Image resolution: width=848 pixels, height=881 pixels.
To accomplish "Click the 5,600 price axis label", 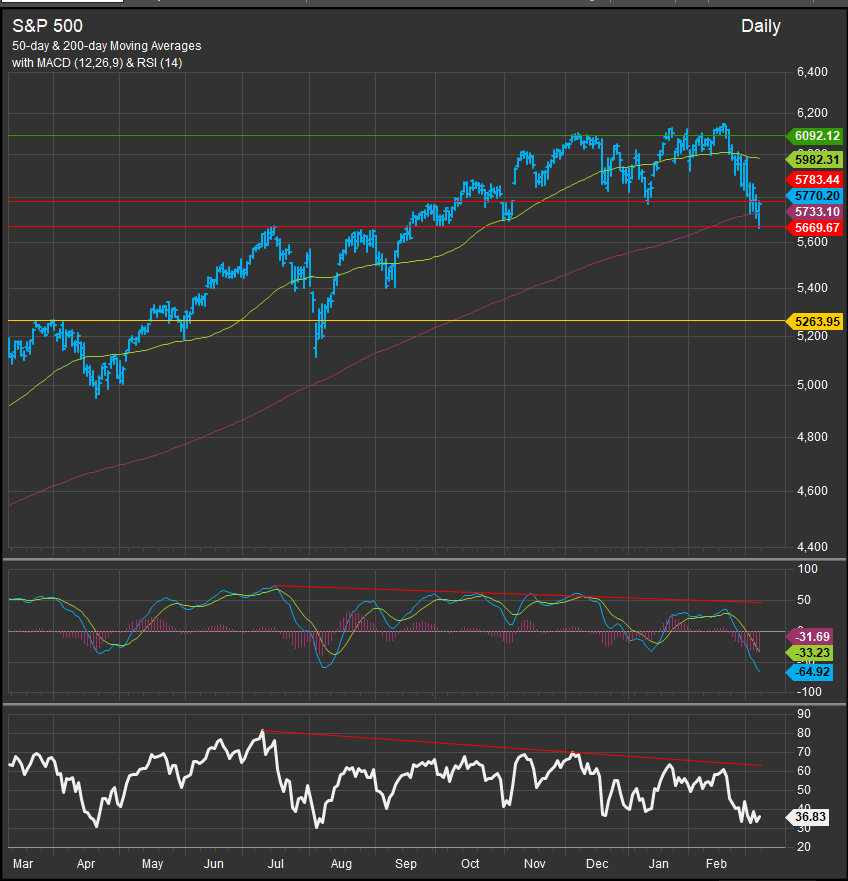I will pos(812,242).
